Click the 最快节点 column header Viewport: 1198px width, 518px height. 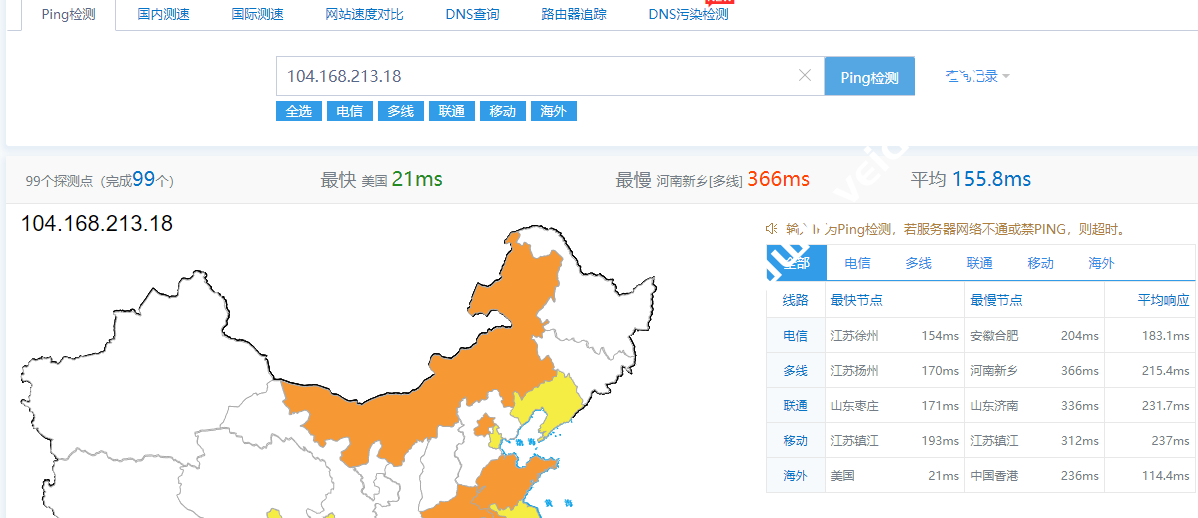(856, 300)
